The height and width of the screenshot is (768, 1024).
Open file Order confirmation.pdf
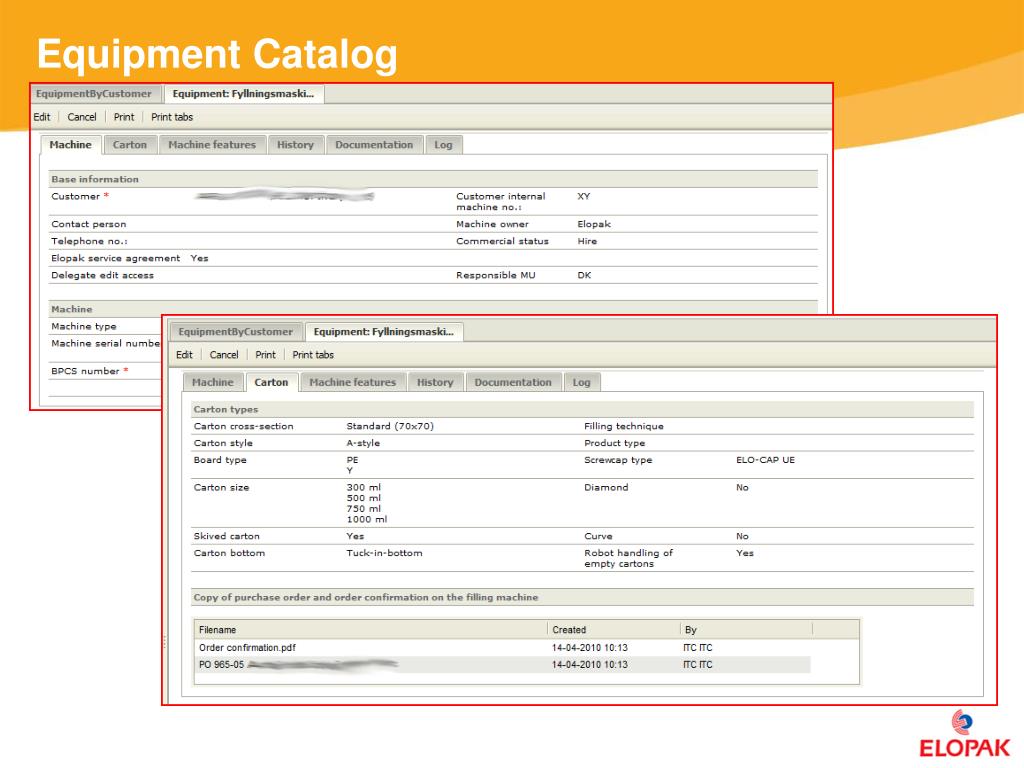pyautogui.click(x=248, y=648)
